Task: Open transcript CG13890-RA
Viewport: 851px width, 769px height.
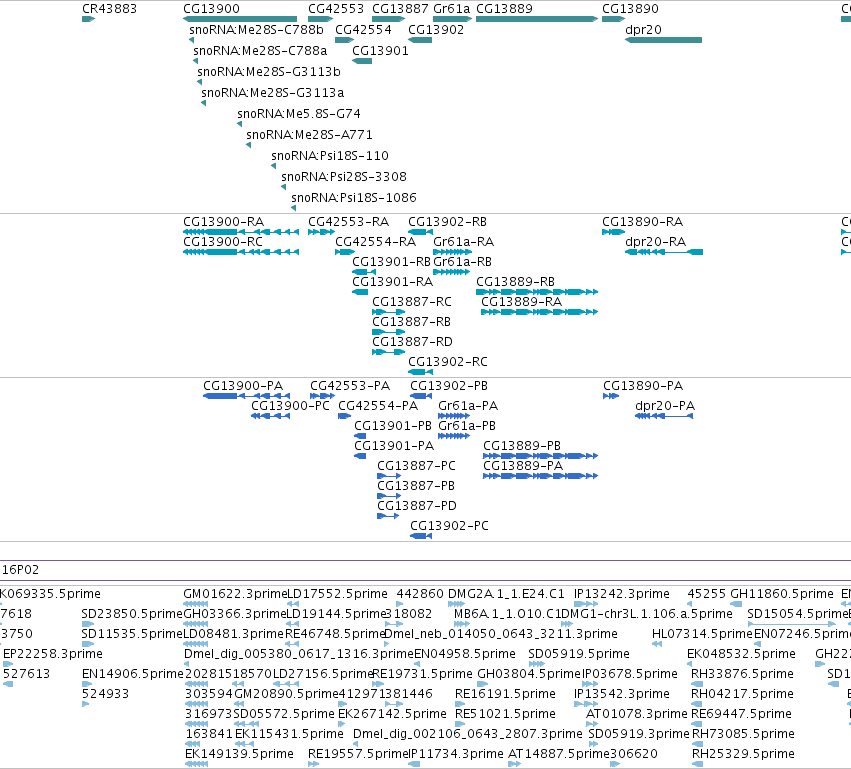Action: (613, 232)
